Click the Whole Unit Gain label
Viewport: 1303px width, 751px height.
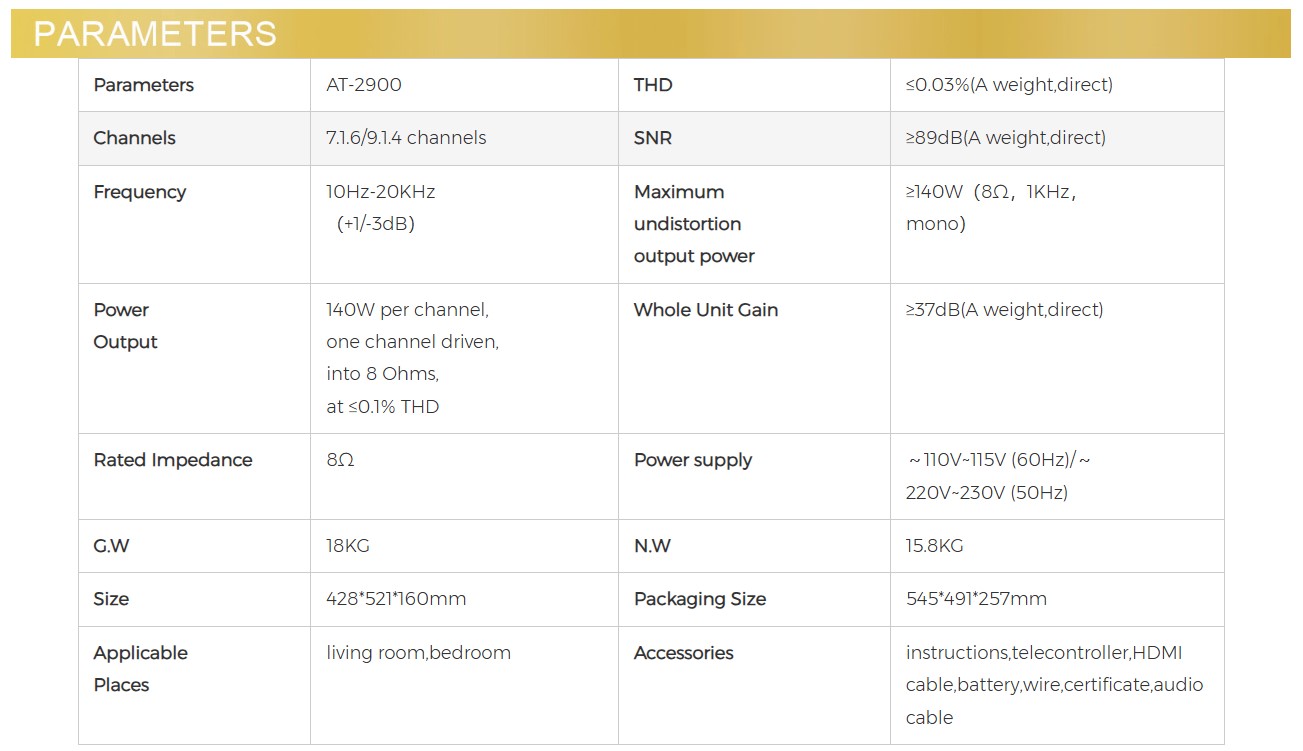tap(705, 310)
